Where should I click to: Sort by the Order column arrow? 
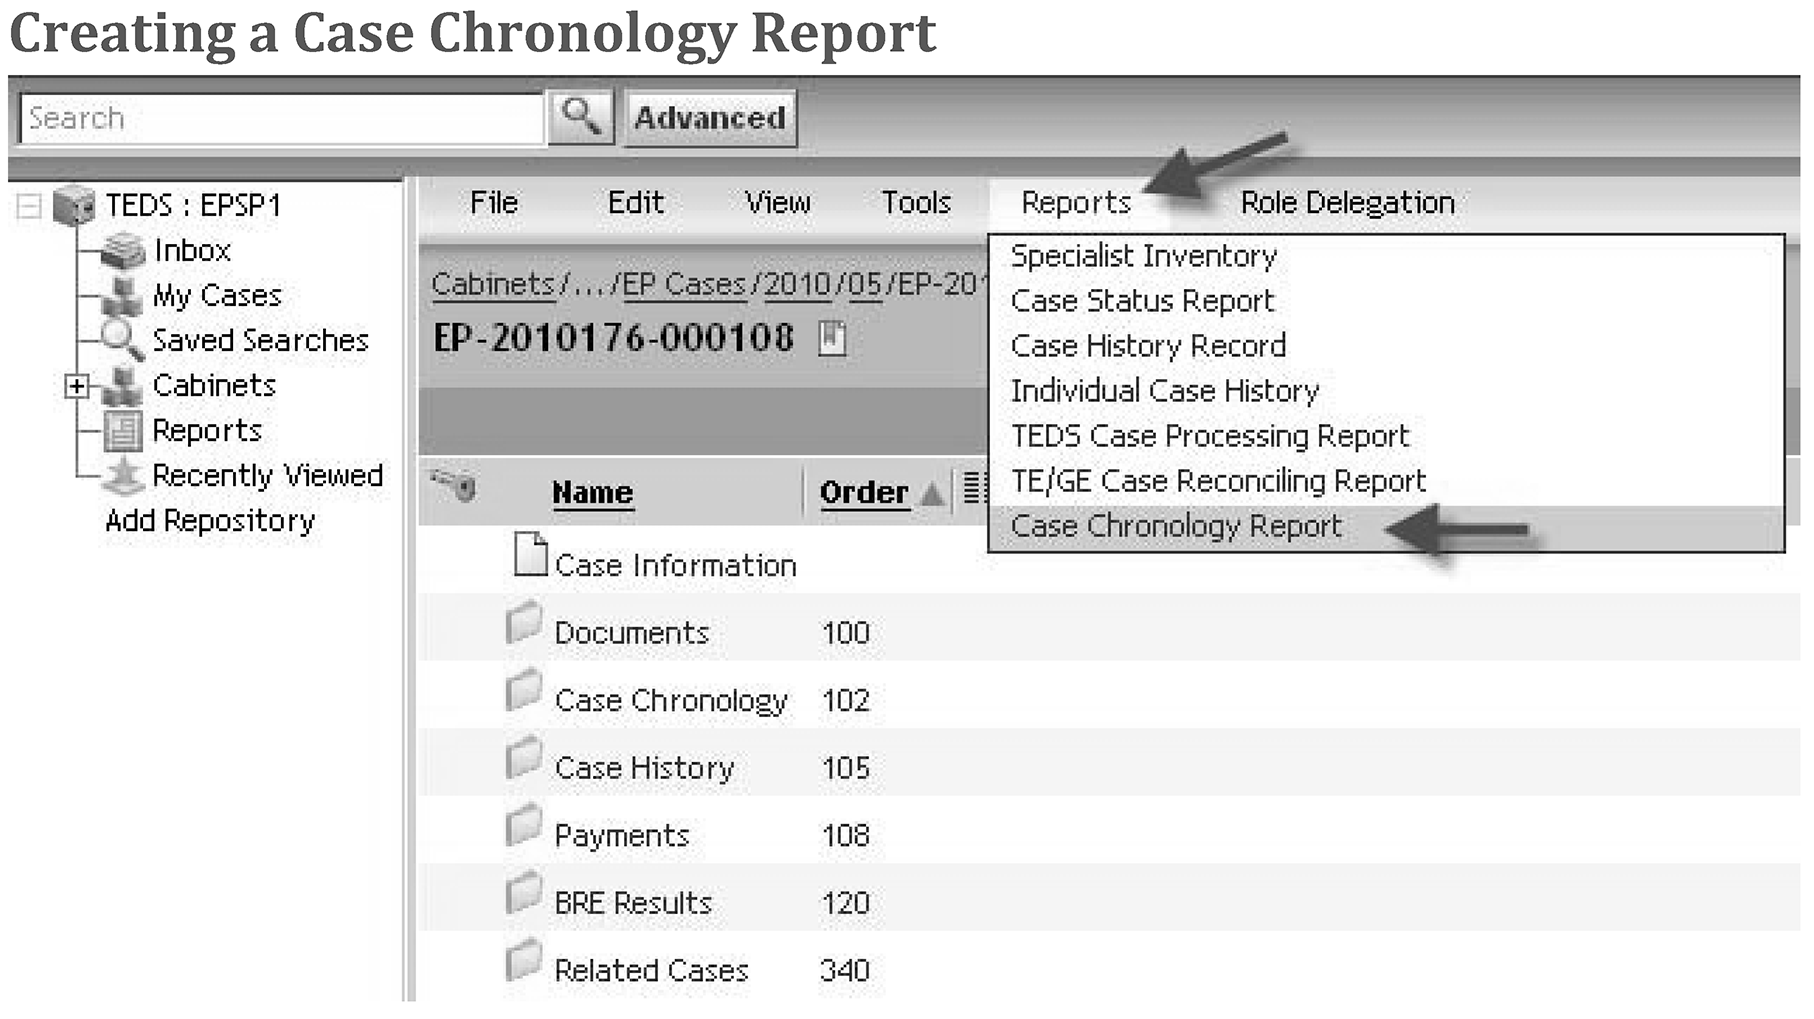tap(932, 493)
